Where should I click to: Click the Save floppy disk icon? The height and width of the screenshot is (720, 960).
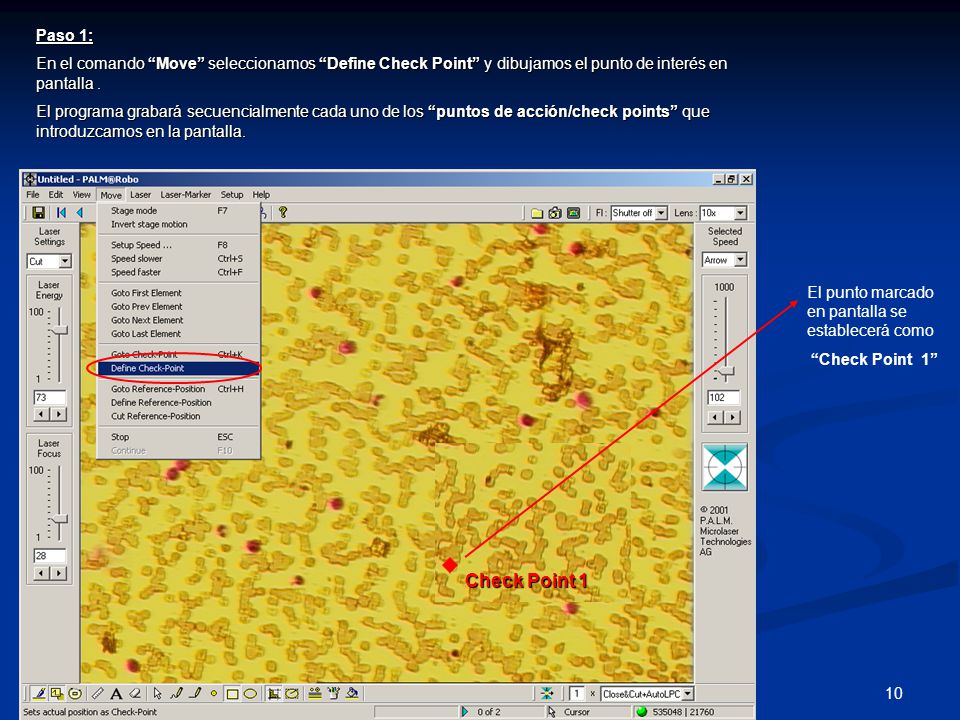[x=39, y=212]
